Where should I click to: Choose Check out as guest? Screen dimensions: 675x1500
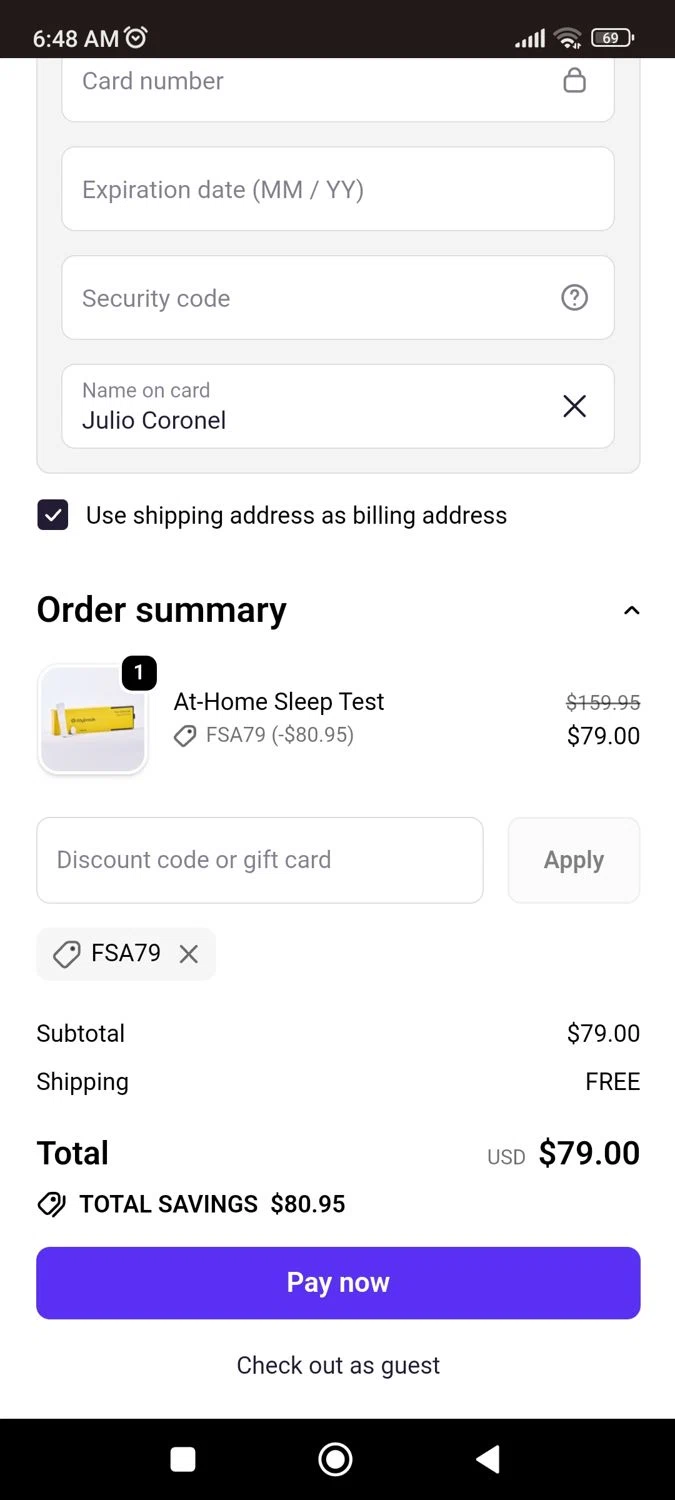point(338,1365)
